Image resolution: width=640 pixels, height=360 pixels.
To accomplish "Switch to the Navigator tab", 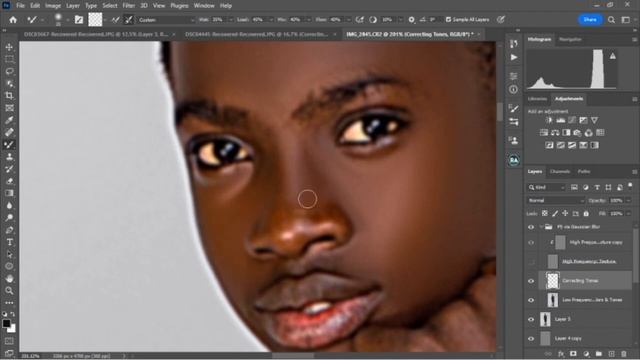I will [570, 40].
